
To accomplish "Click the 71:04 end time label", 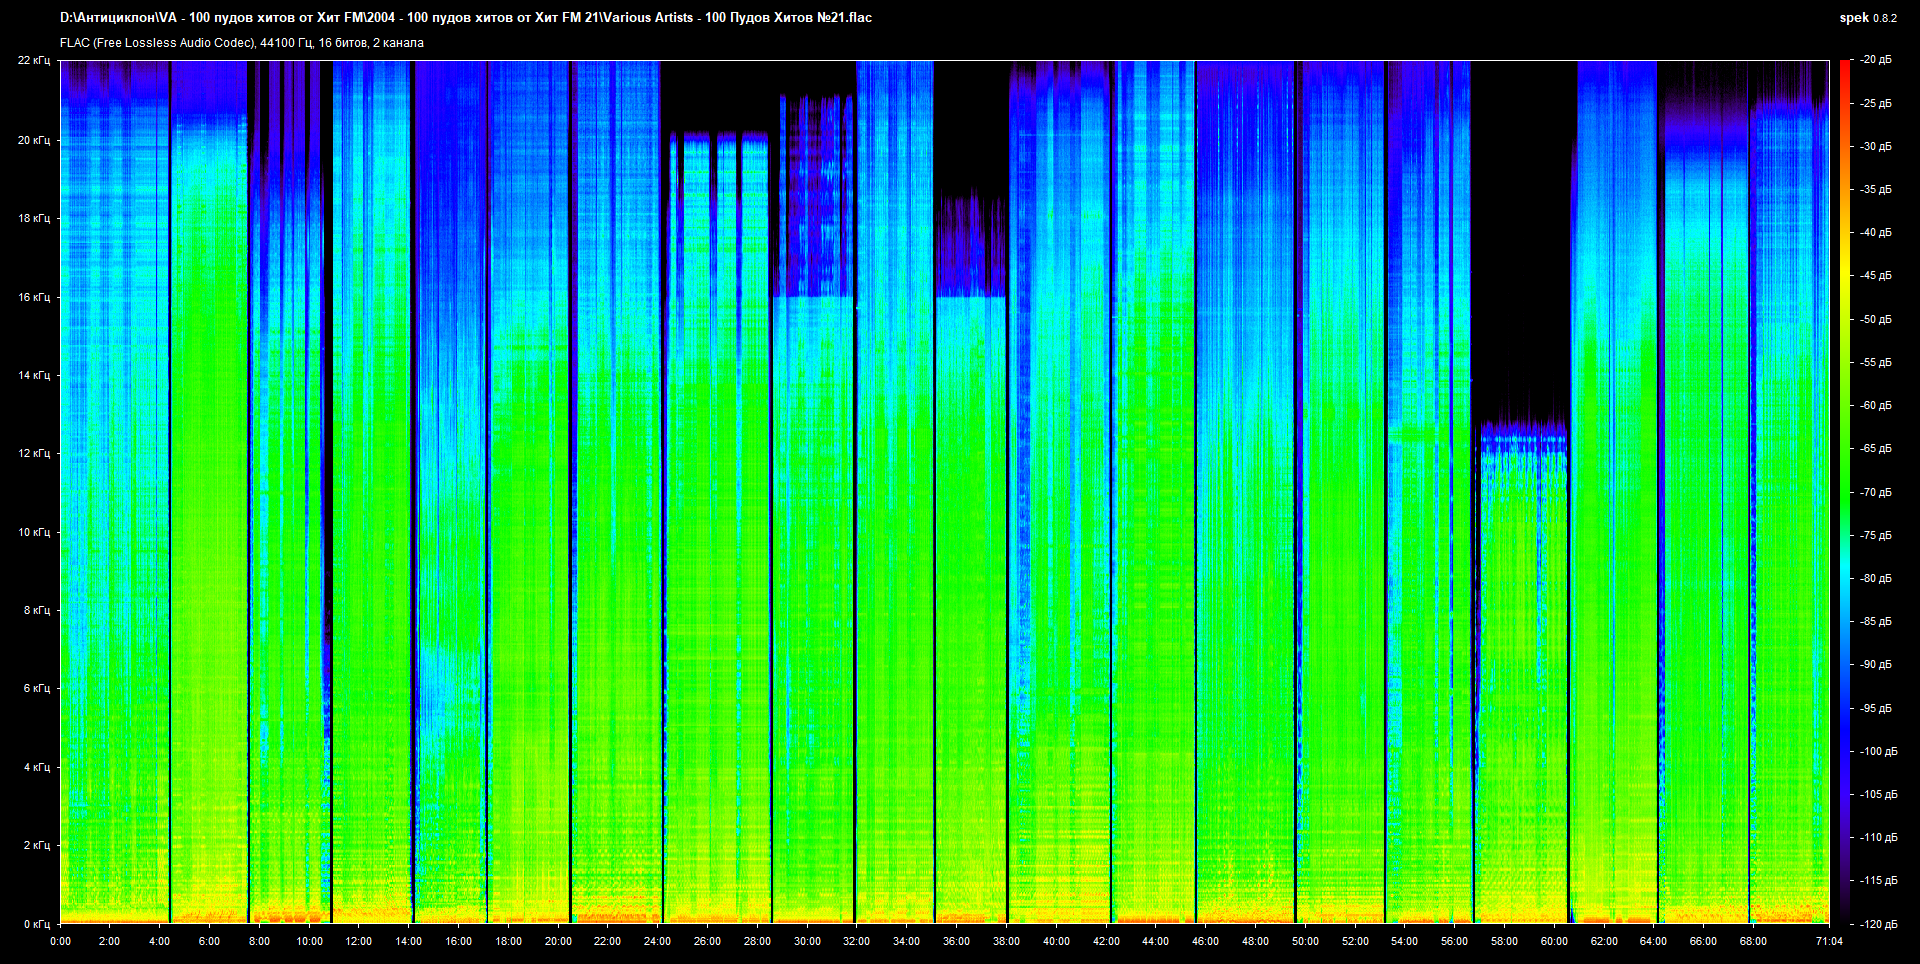I will coord(1829,941).
